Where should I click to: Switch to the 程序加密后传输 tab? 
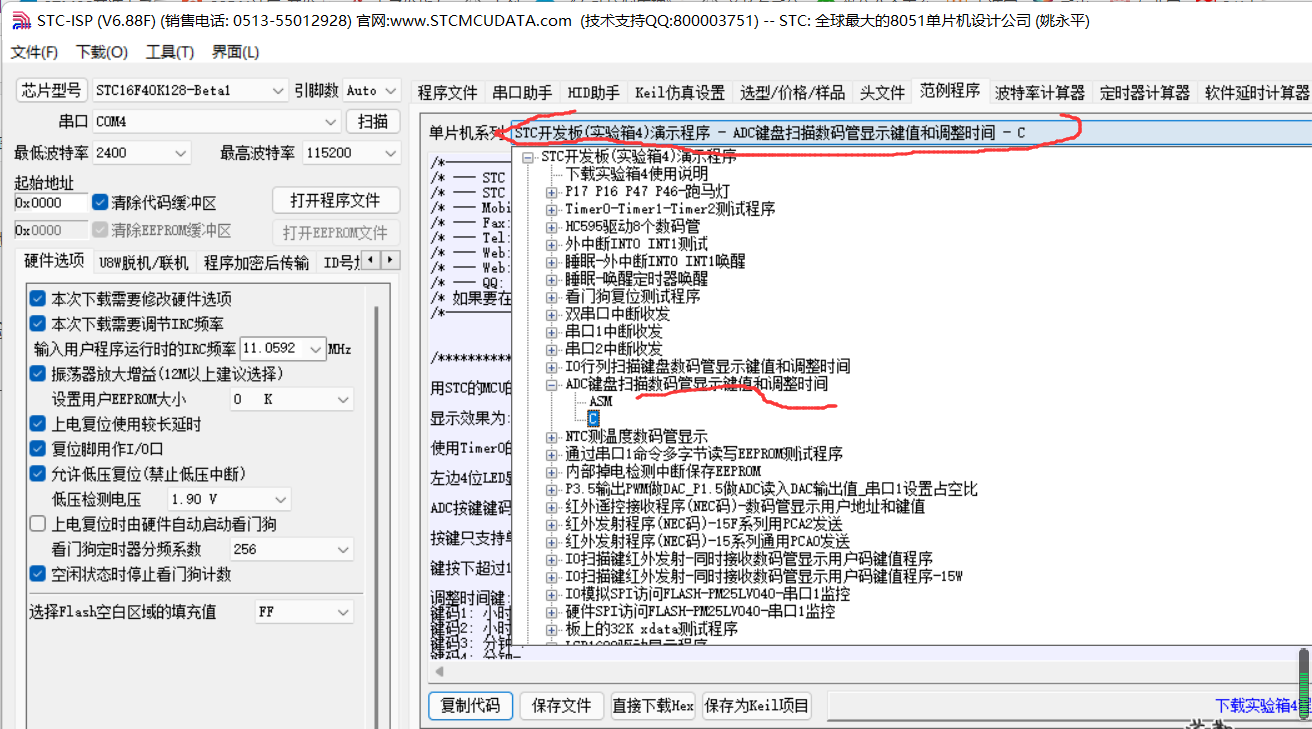pos(256,263)
